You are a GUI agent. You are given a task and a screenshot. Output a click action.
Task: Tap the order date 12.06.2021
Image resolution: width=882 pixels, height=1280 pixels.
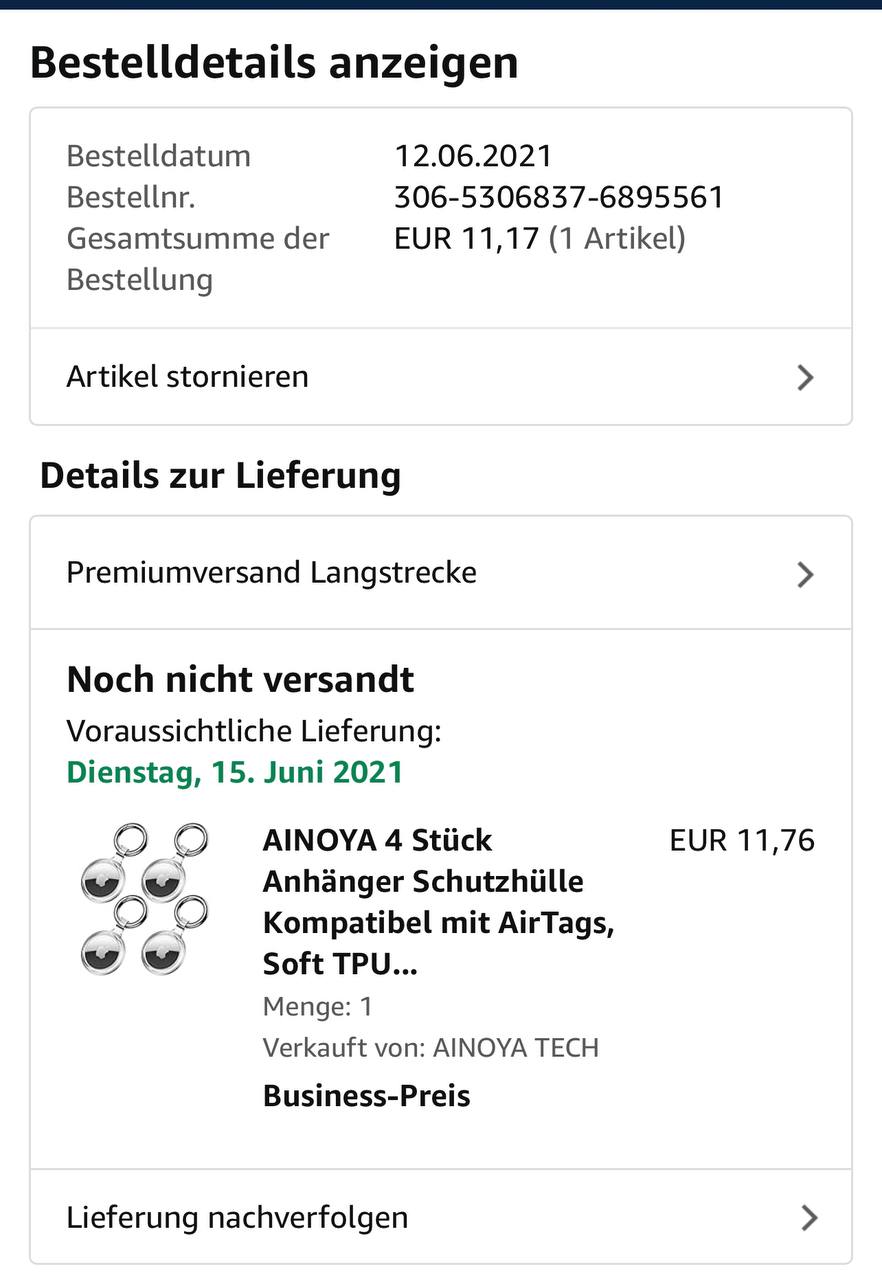pos(473,156)
